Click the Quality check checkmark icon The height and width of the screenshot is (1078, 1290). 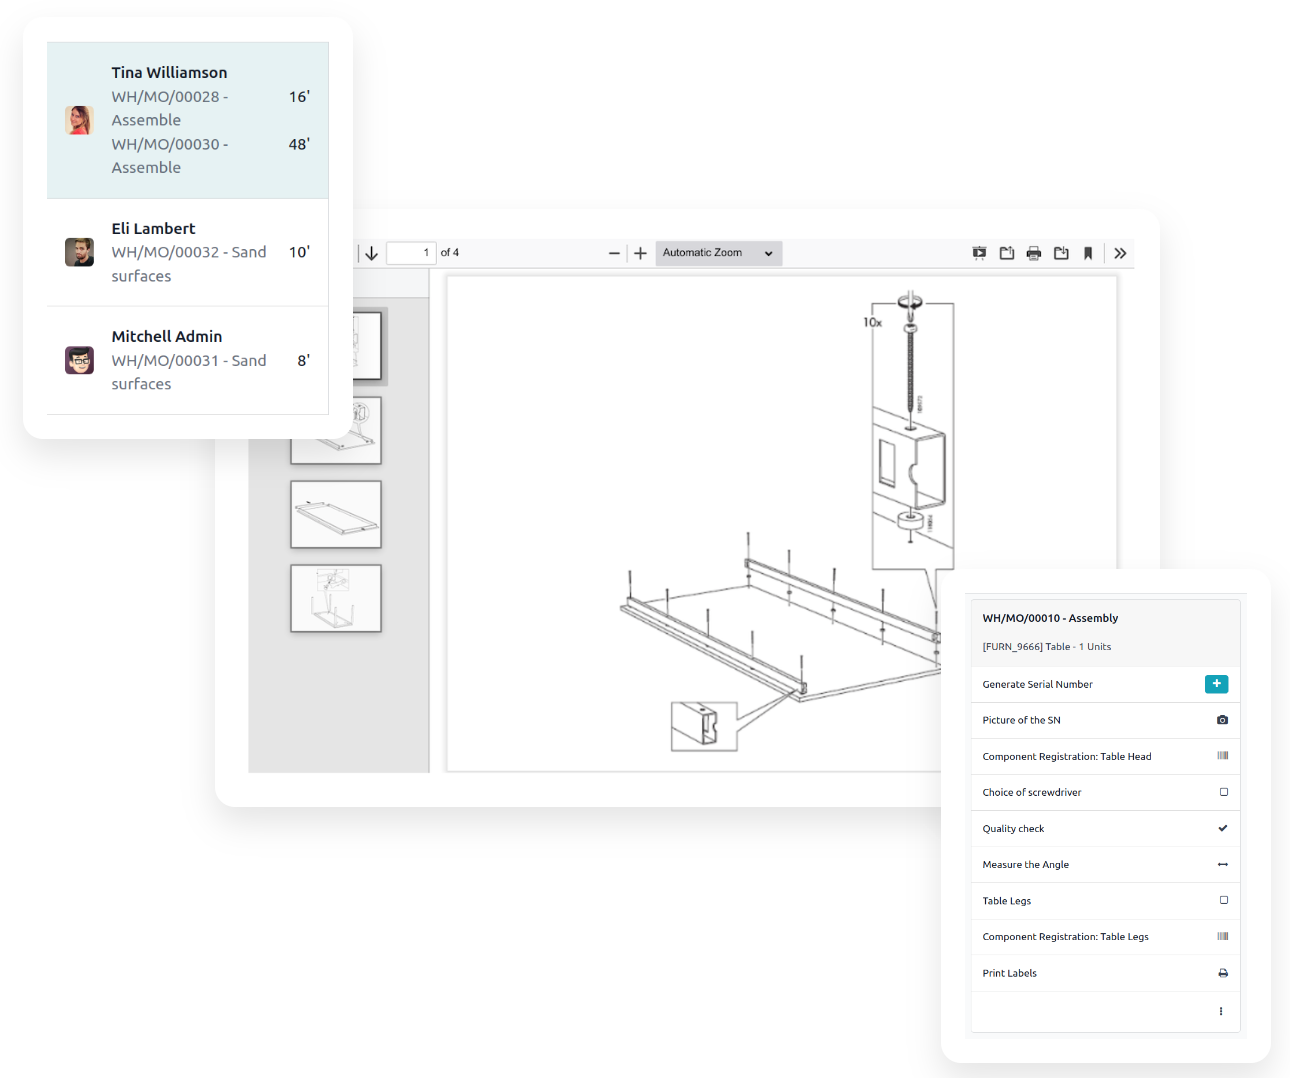click(x=1222, y=828)
